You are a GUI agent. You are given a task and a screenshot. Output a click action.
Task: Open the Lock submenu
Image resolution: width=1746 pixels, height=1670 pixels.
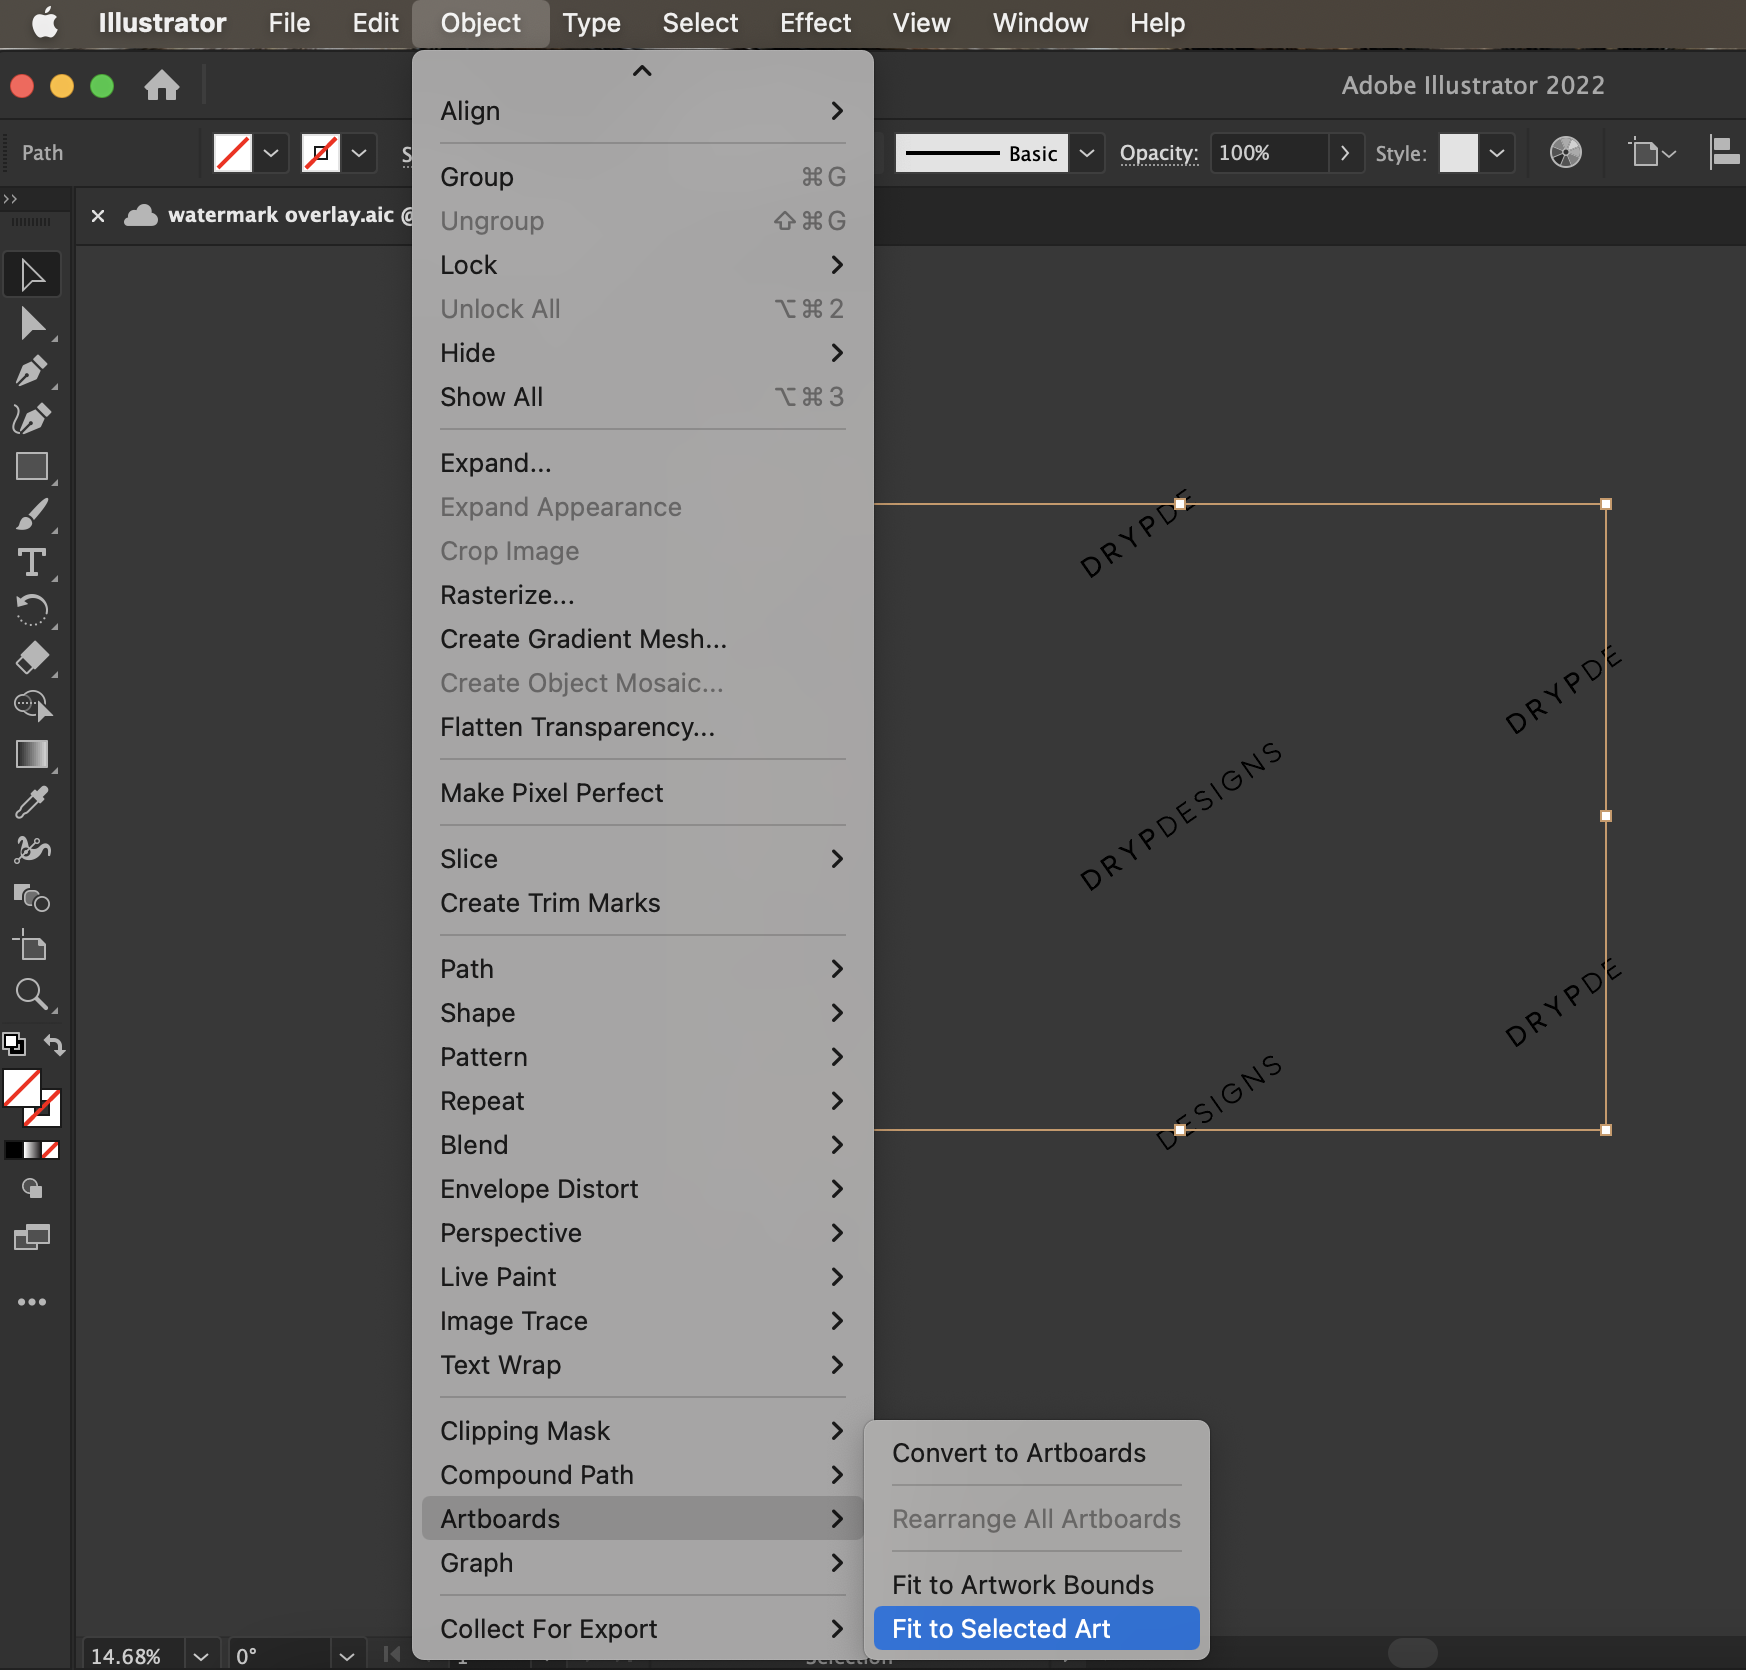pos(643,265)
